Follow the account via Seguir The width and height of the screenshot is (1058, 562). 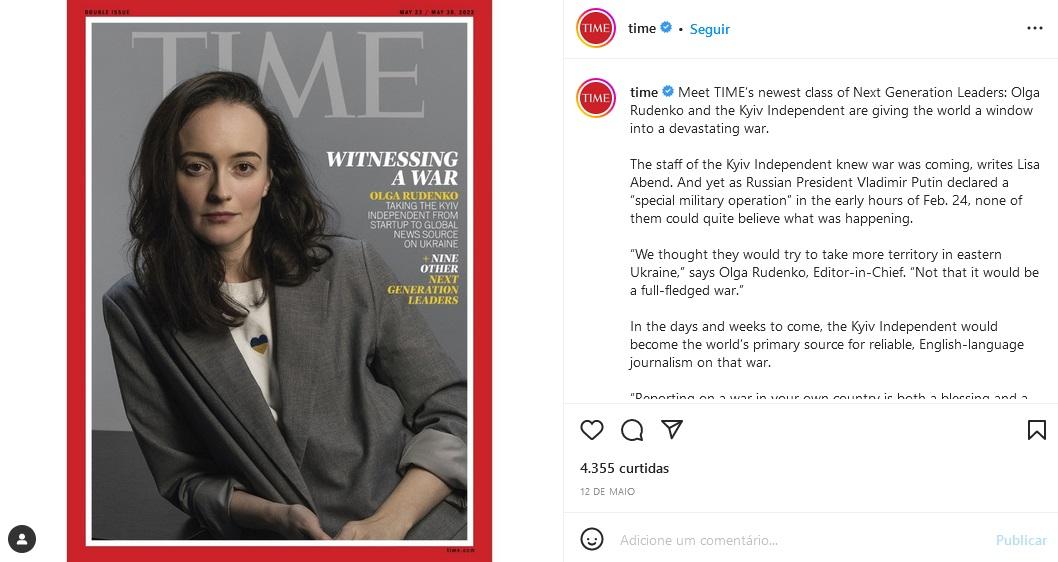tap(709, 29)
